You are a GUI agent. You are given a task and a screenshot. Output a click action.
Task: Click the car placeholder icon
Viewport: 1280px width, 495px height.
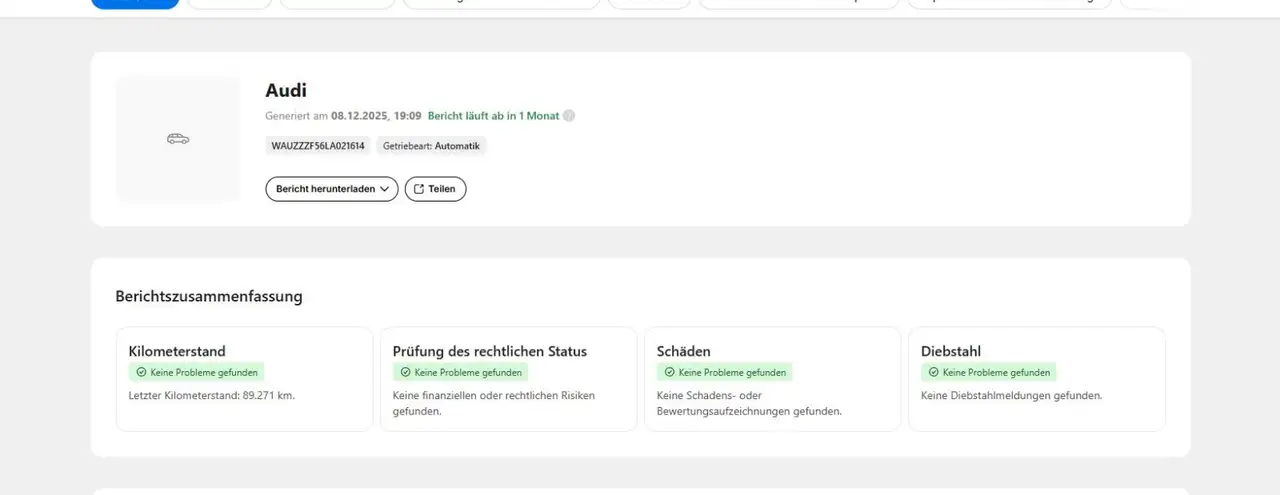click(178, 139)
